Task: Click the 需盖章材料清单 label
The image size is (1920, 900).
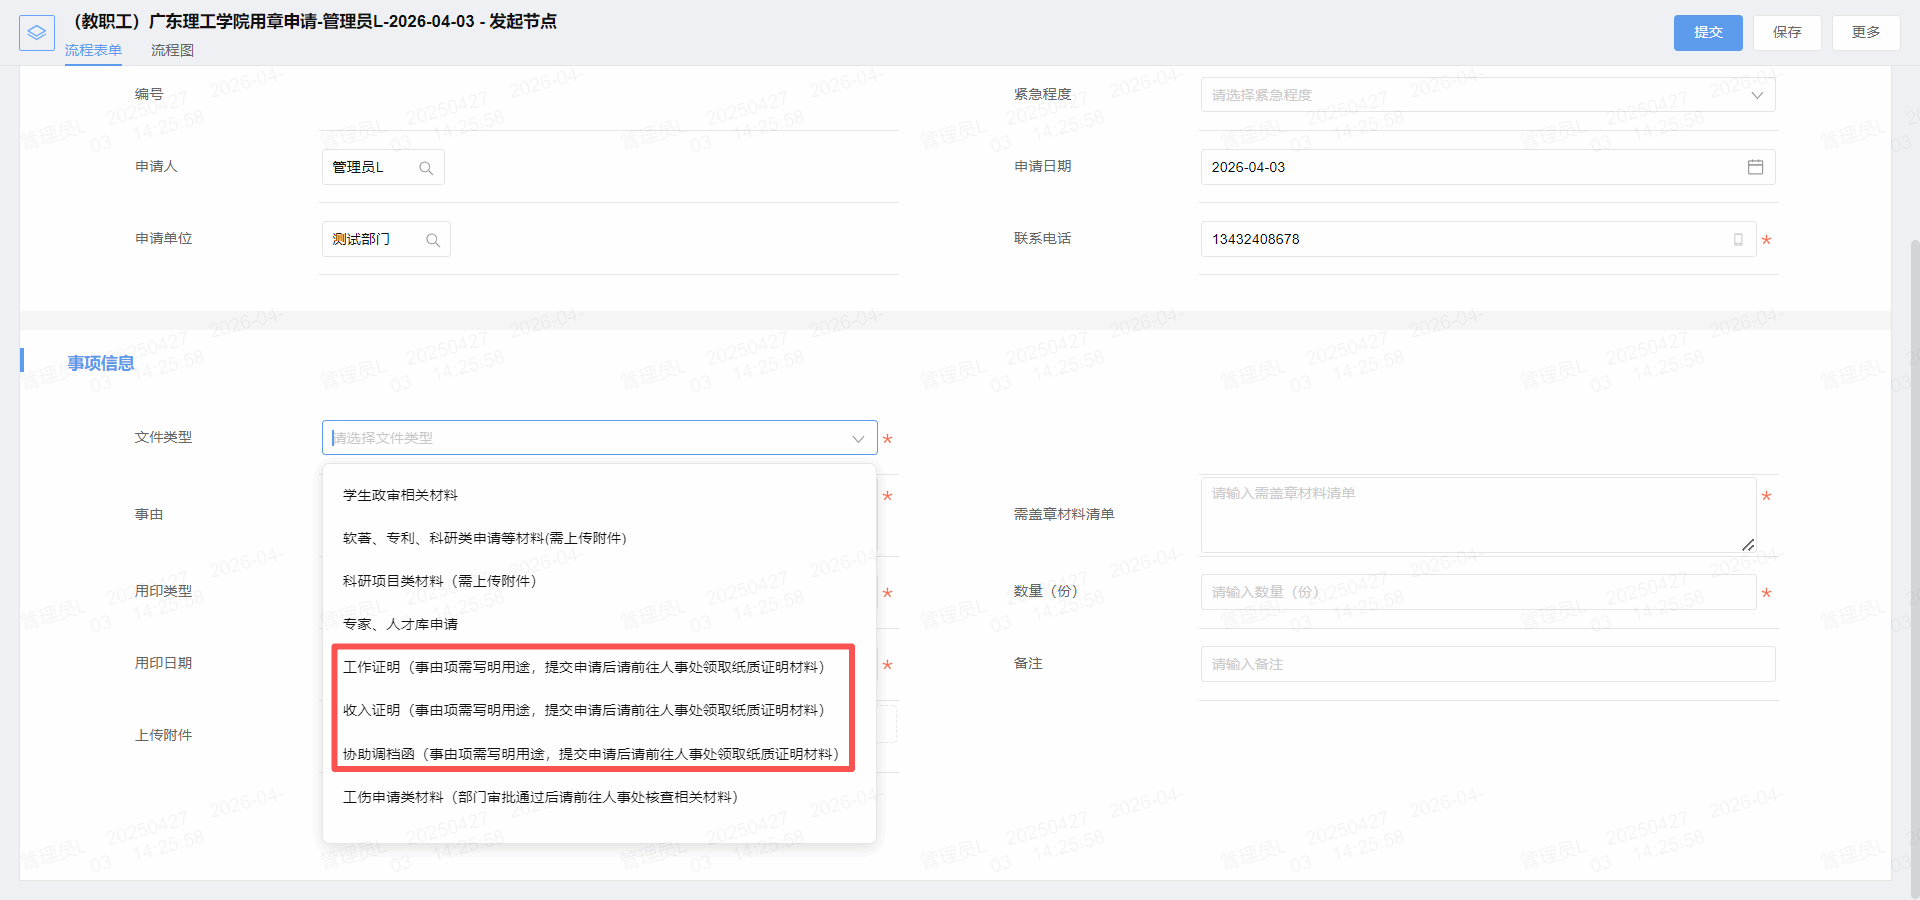Action: coord(1064,514)
